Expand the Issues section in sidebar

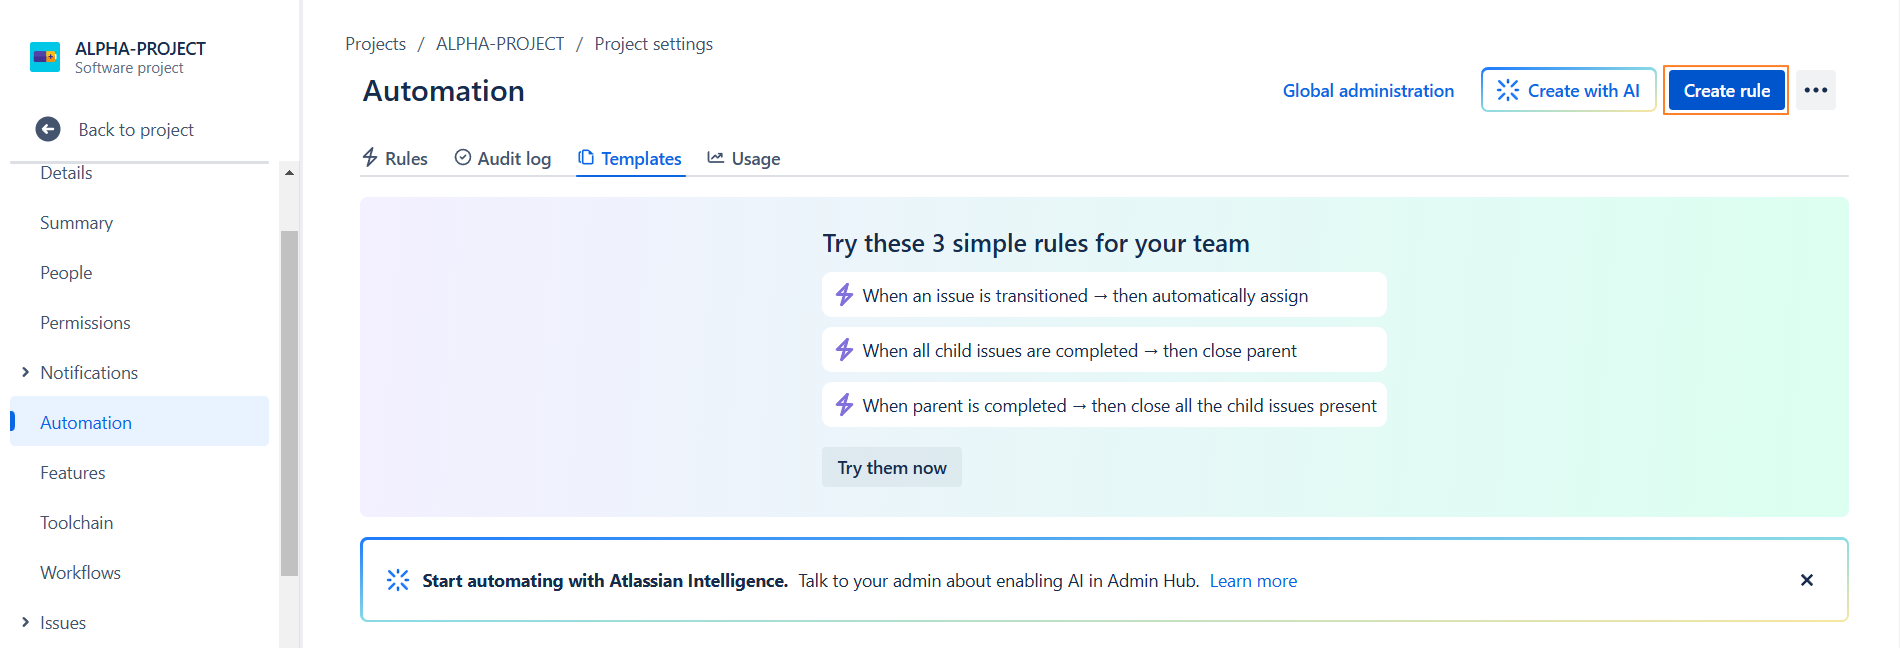click(26, 622)
